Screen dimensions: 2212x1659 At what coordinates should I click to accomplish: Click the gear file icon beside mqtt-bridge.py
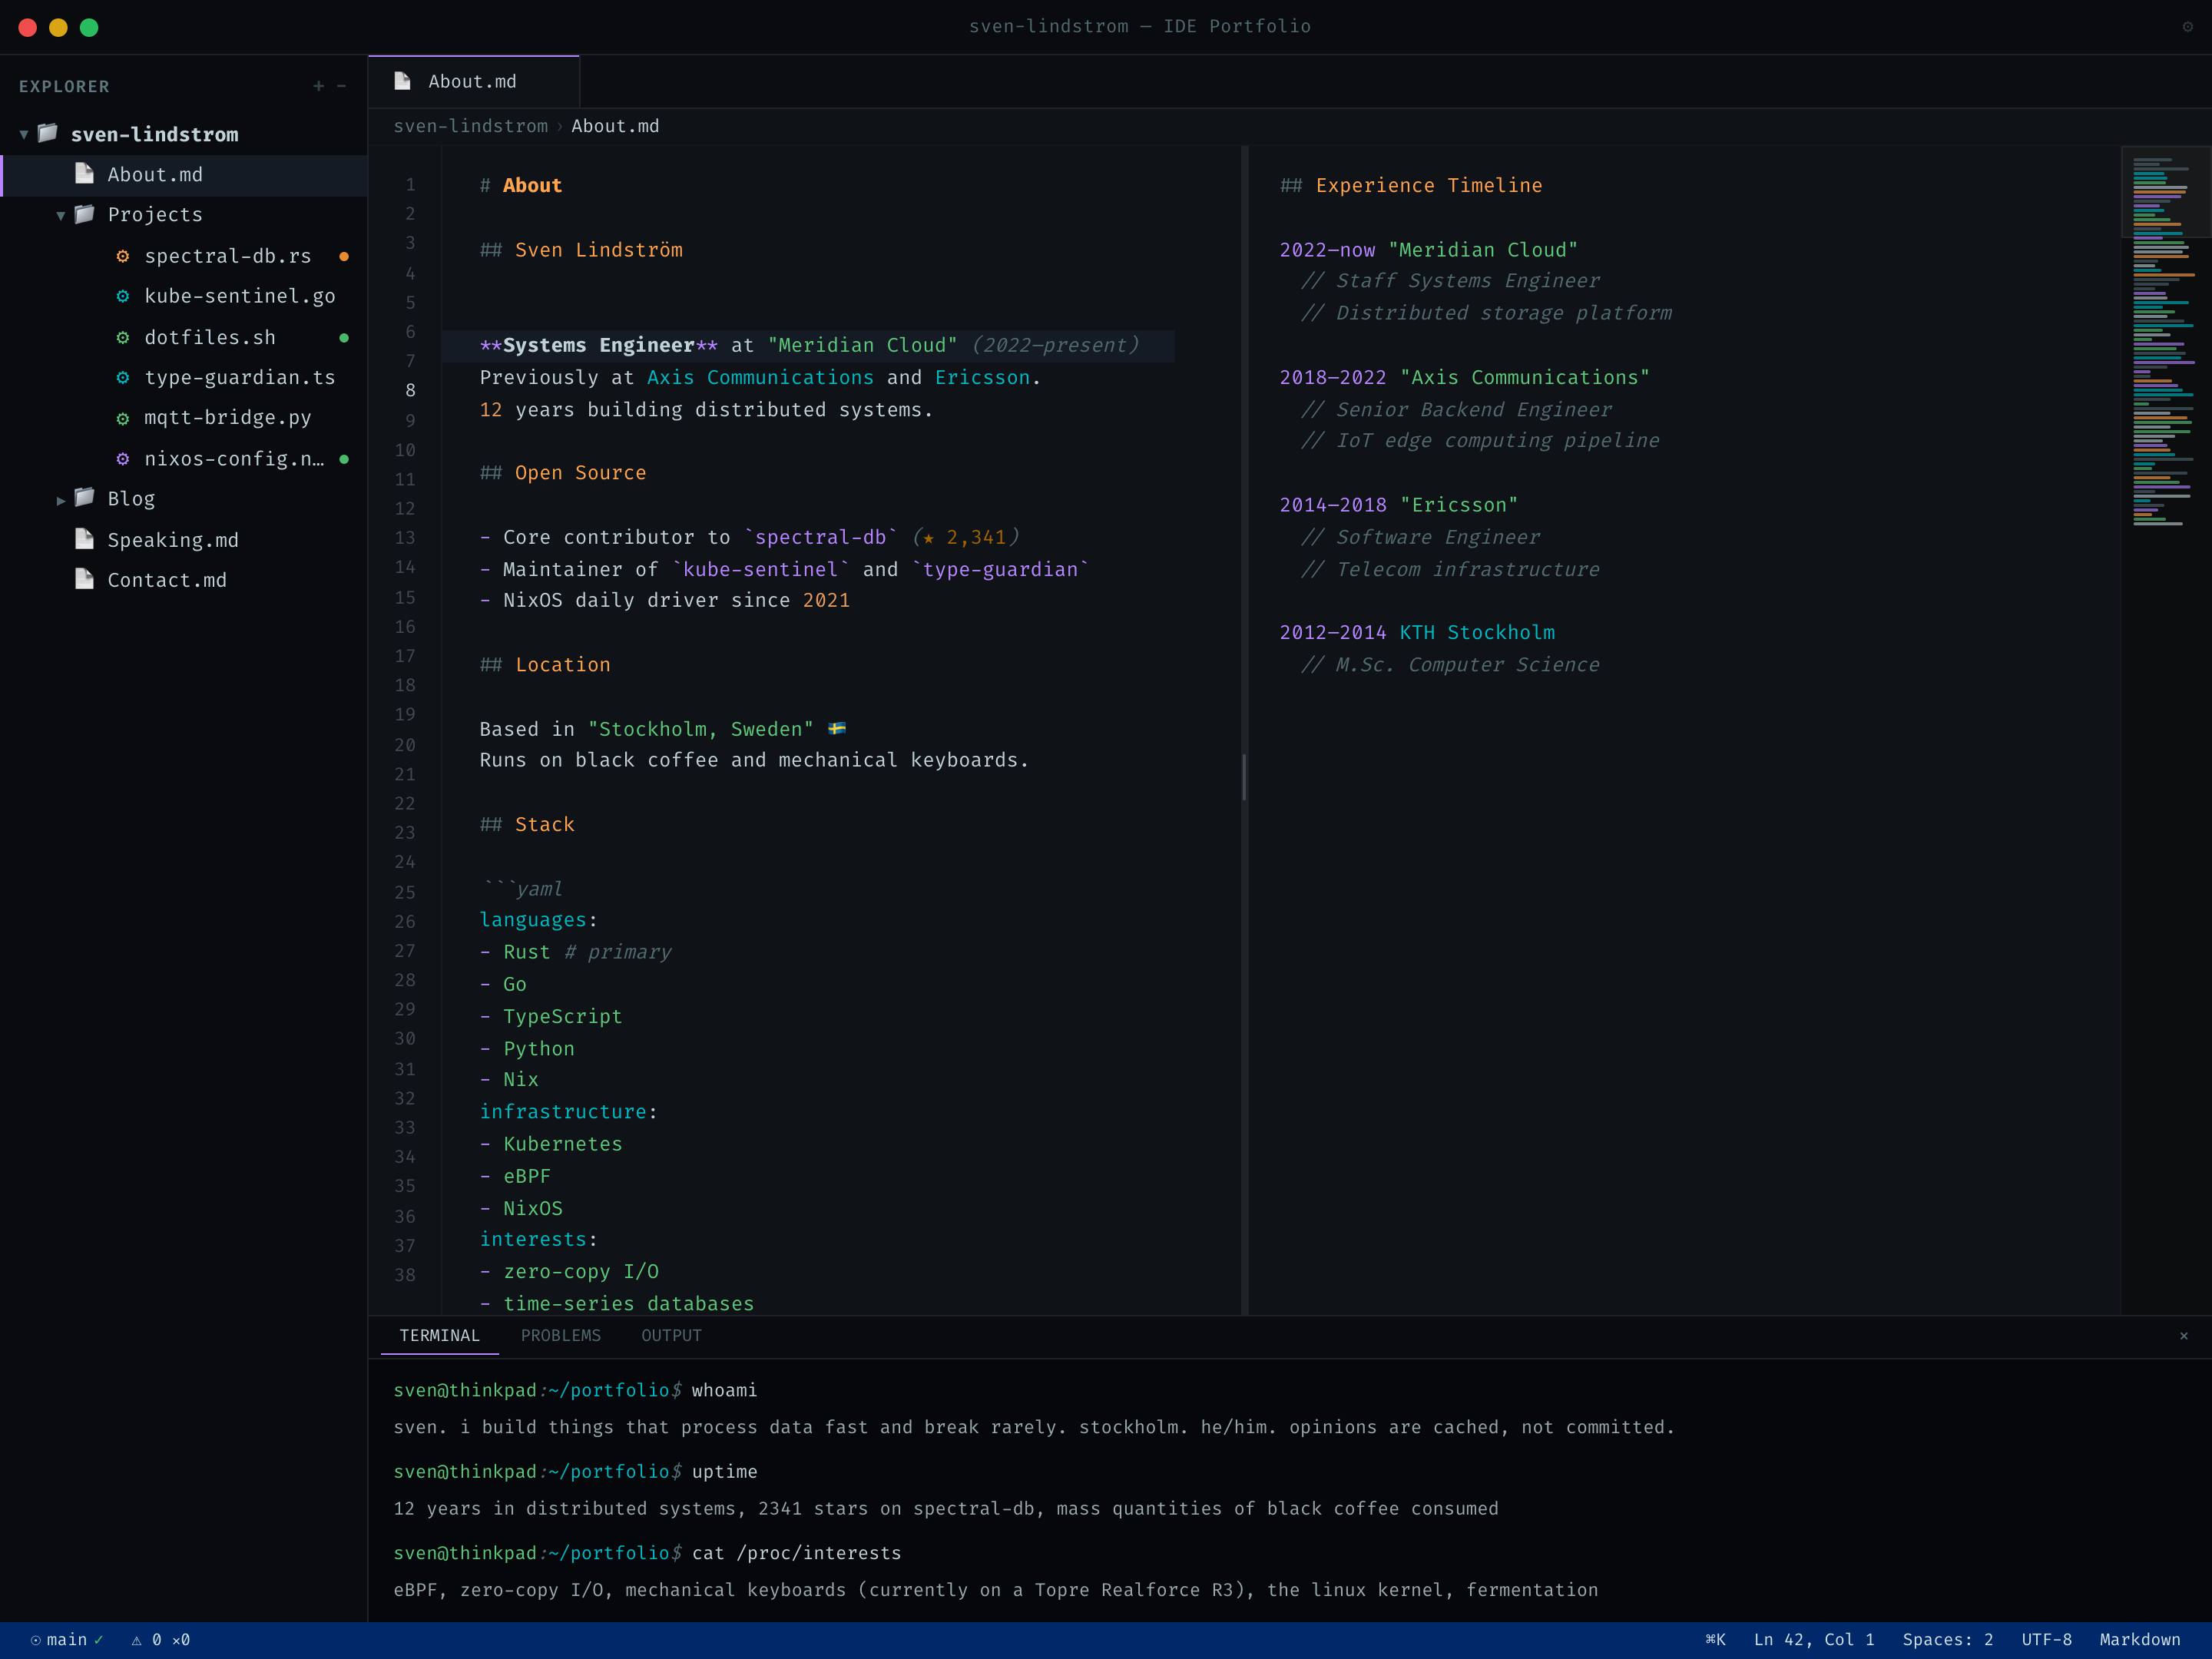point(122,418)
